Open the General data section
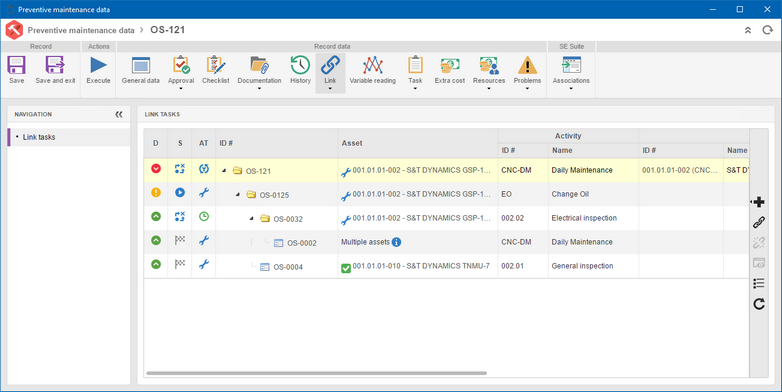The width and height of the screenshot is (782, 392). pyautogui.click(x=141, y=70)
